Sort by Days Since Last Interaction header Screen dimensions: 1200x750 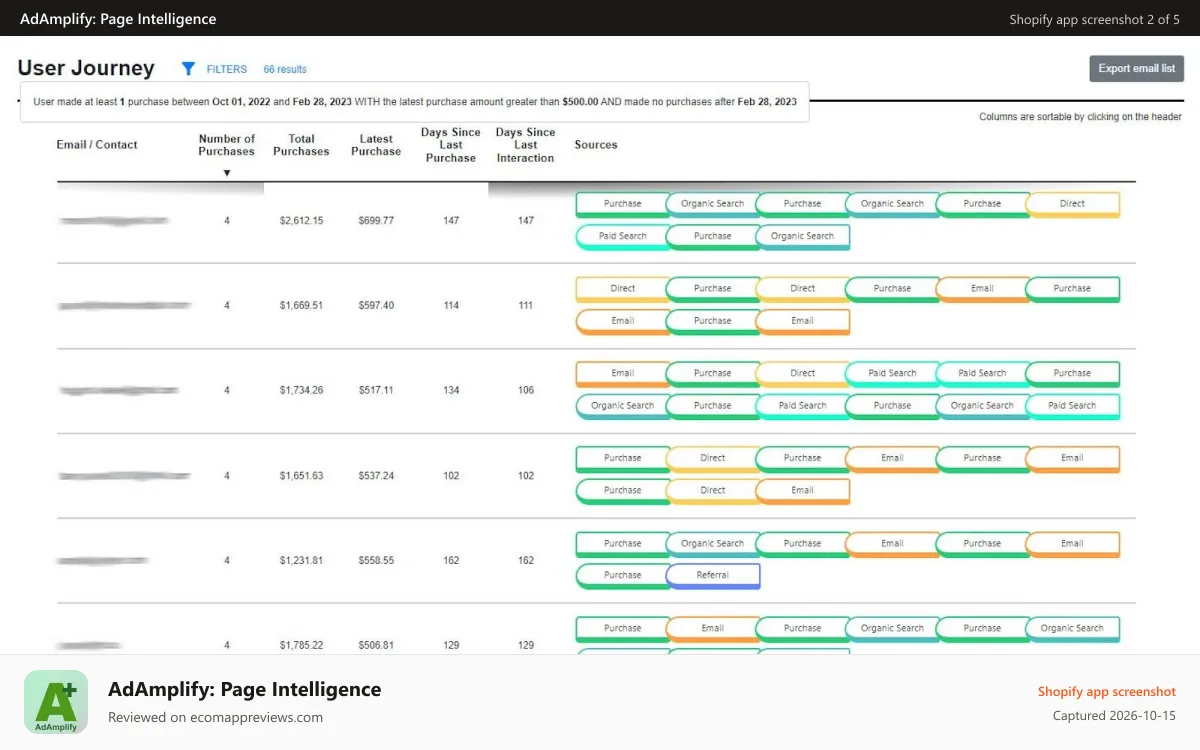pyautogui.click(x=525, y=145)
